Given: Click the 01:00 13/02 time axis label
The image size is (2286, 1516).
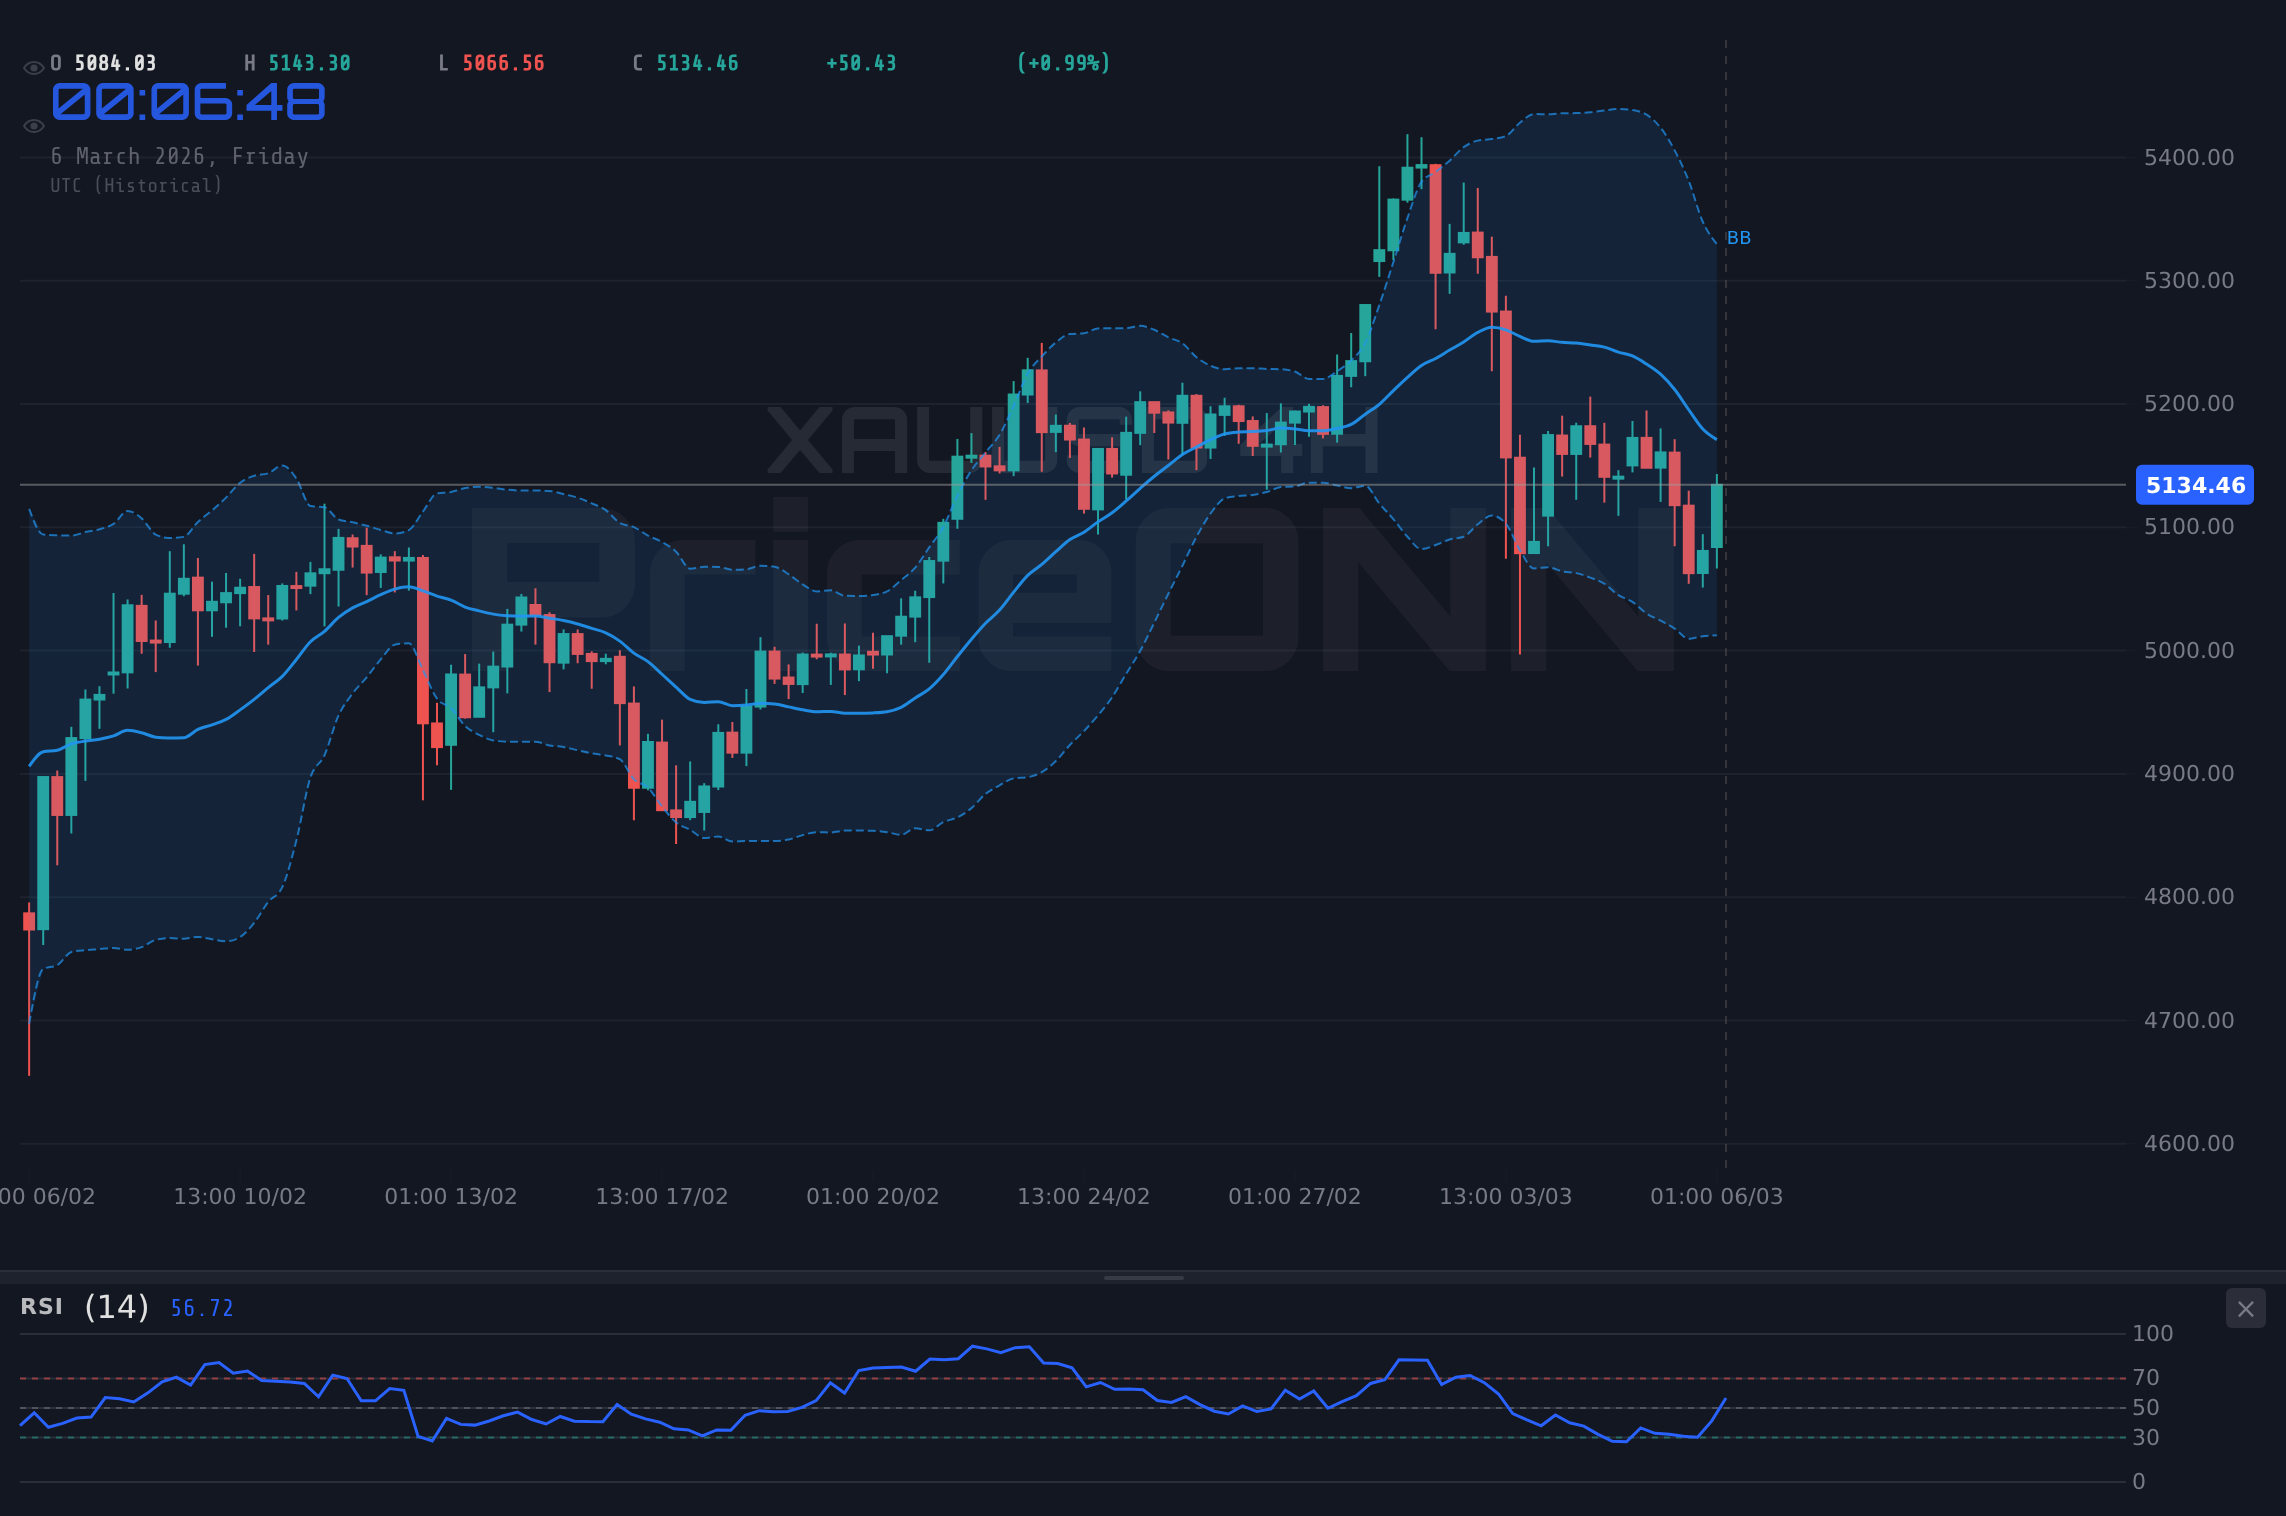Looking at the screenshot, I should pos(451,1196).
